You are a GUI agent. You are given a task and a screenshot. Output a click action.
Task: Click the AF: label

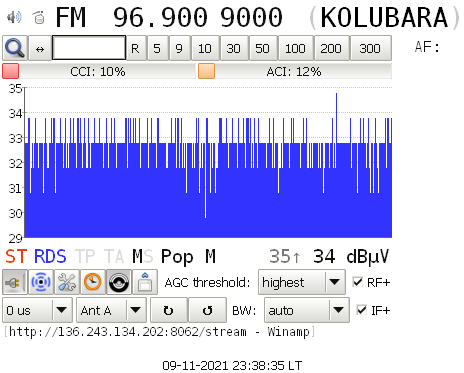tap(427, 47)
